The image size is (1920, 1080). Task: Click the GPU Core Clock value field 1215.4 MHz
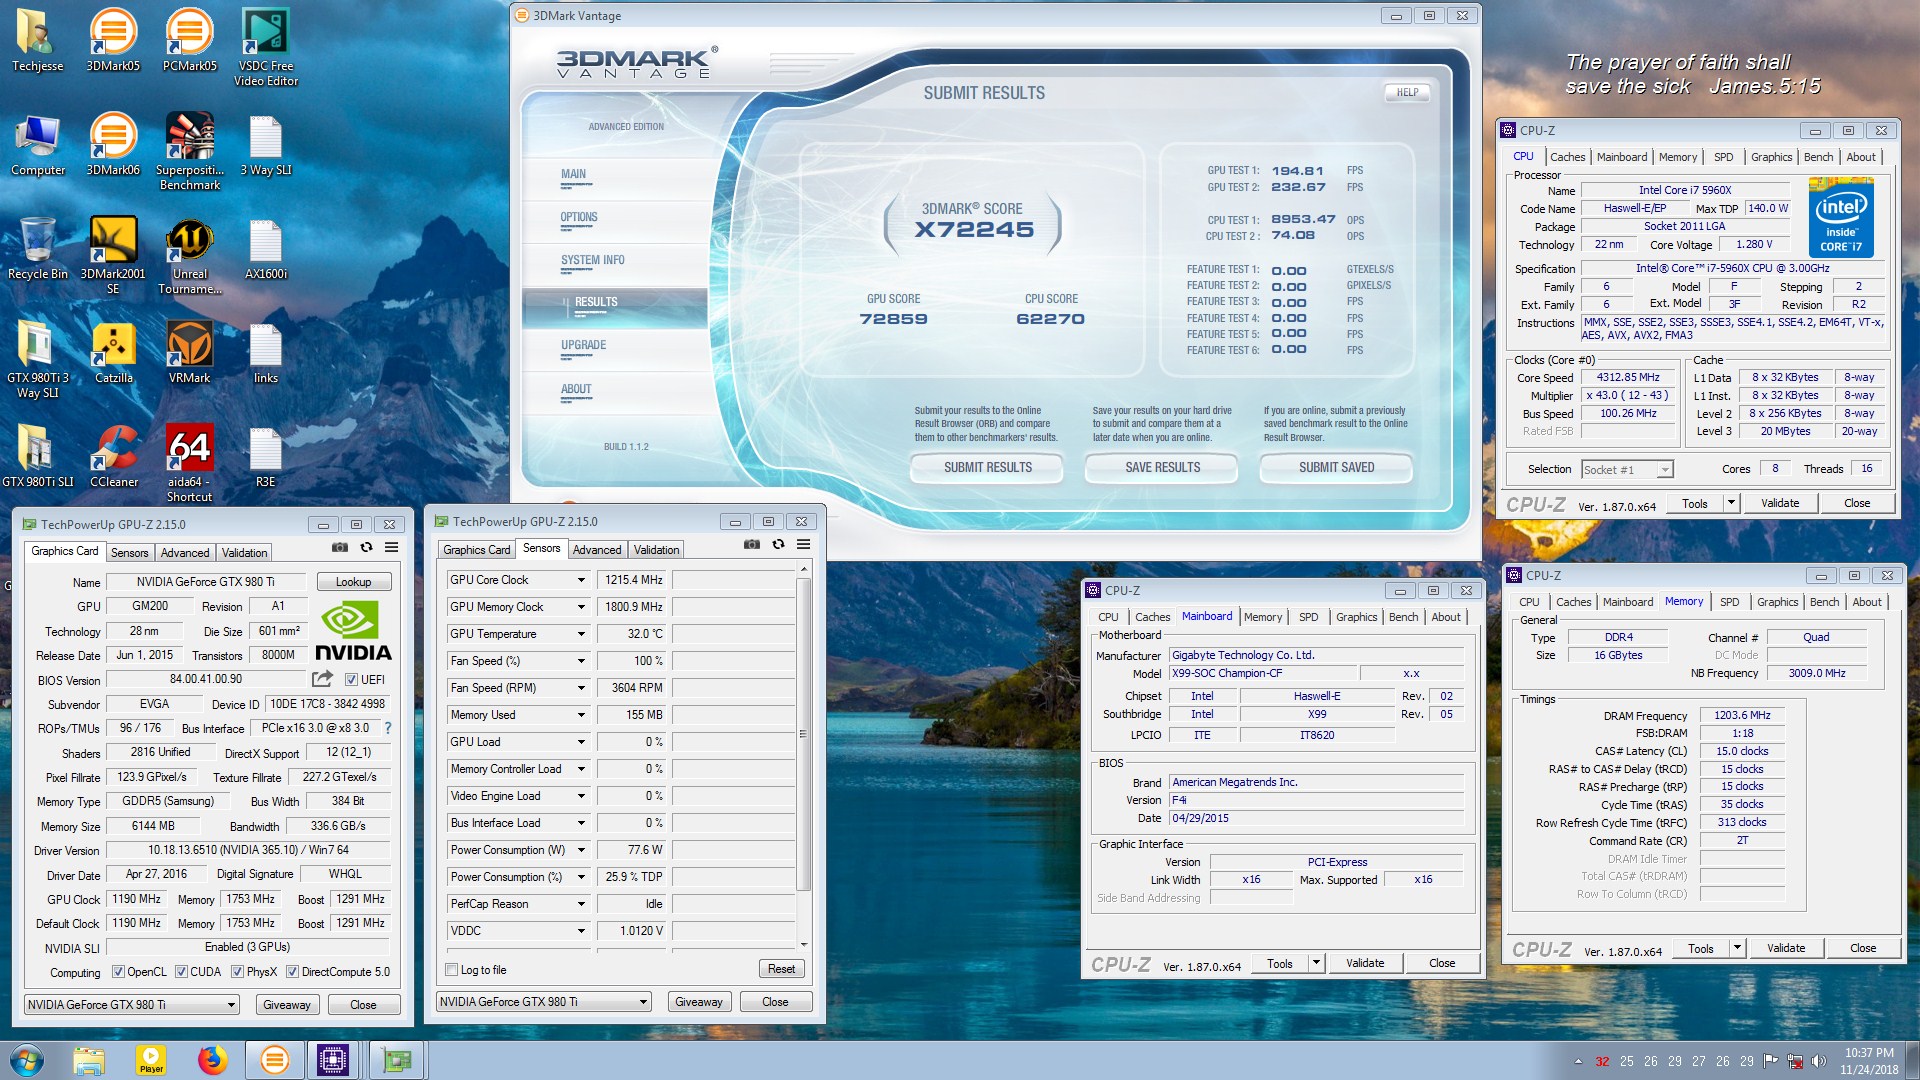coord(633,580)
